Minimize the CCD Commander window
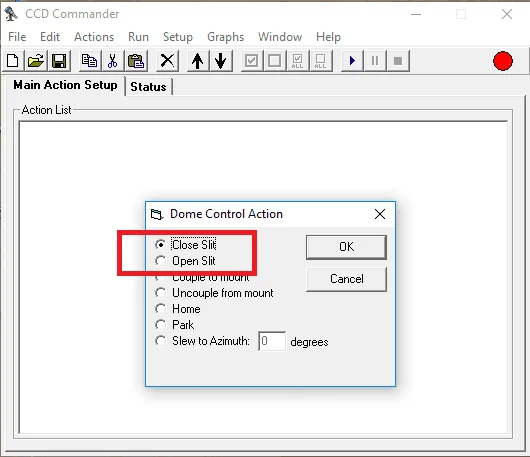This screenshot has width=530, height=457. click(x=416, y=14)
